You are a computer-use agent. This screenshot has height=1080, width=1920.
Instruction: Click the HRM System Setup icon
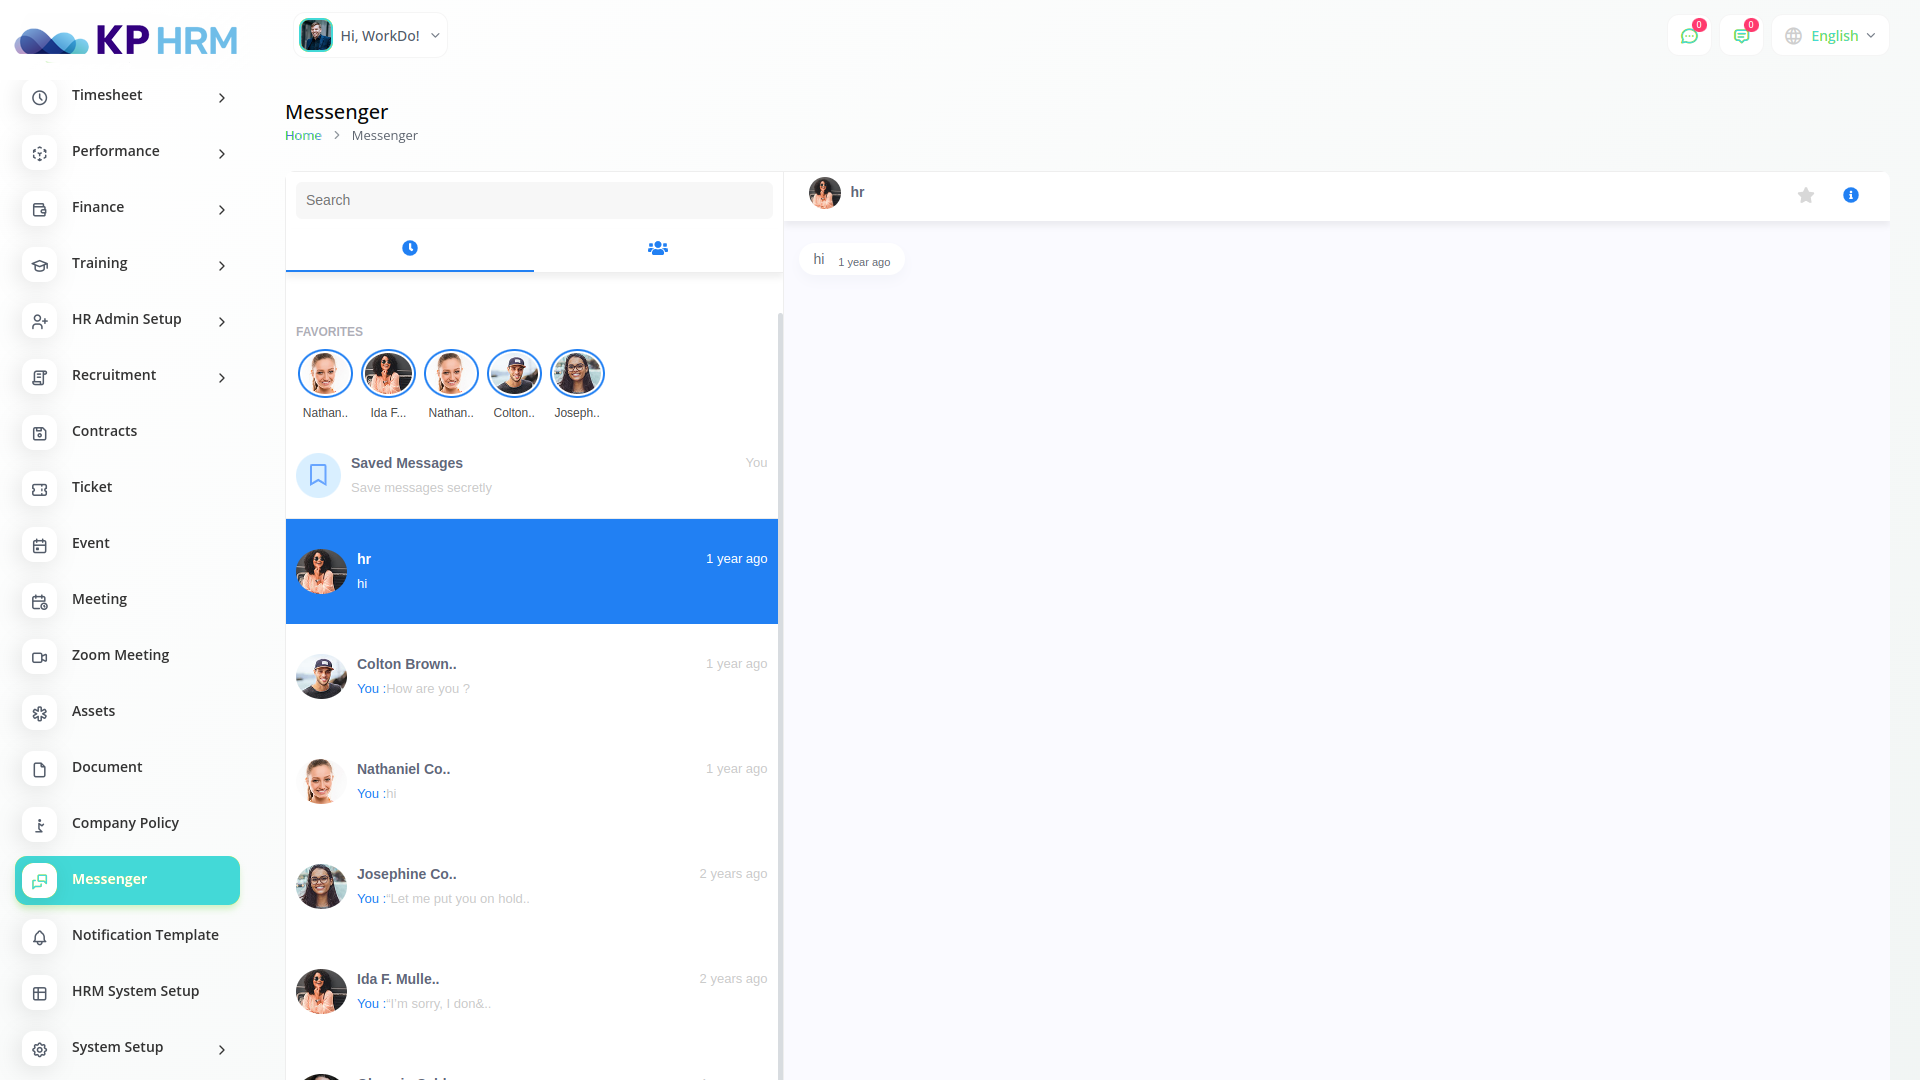point(40,994)
